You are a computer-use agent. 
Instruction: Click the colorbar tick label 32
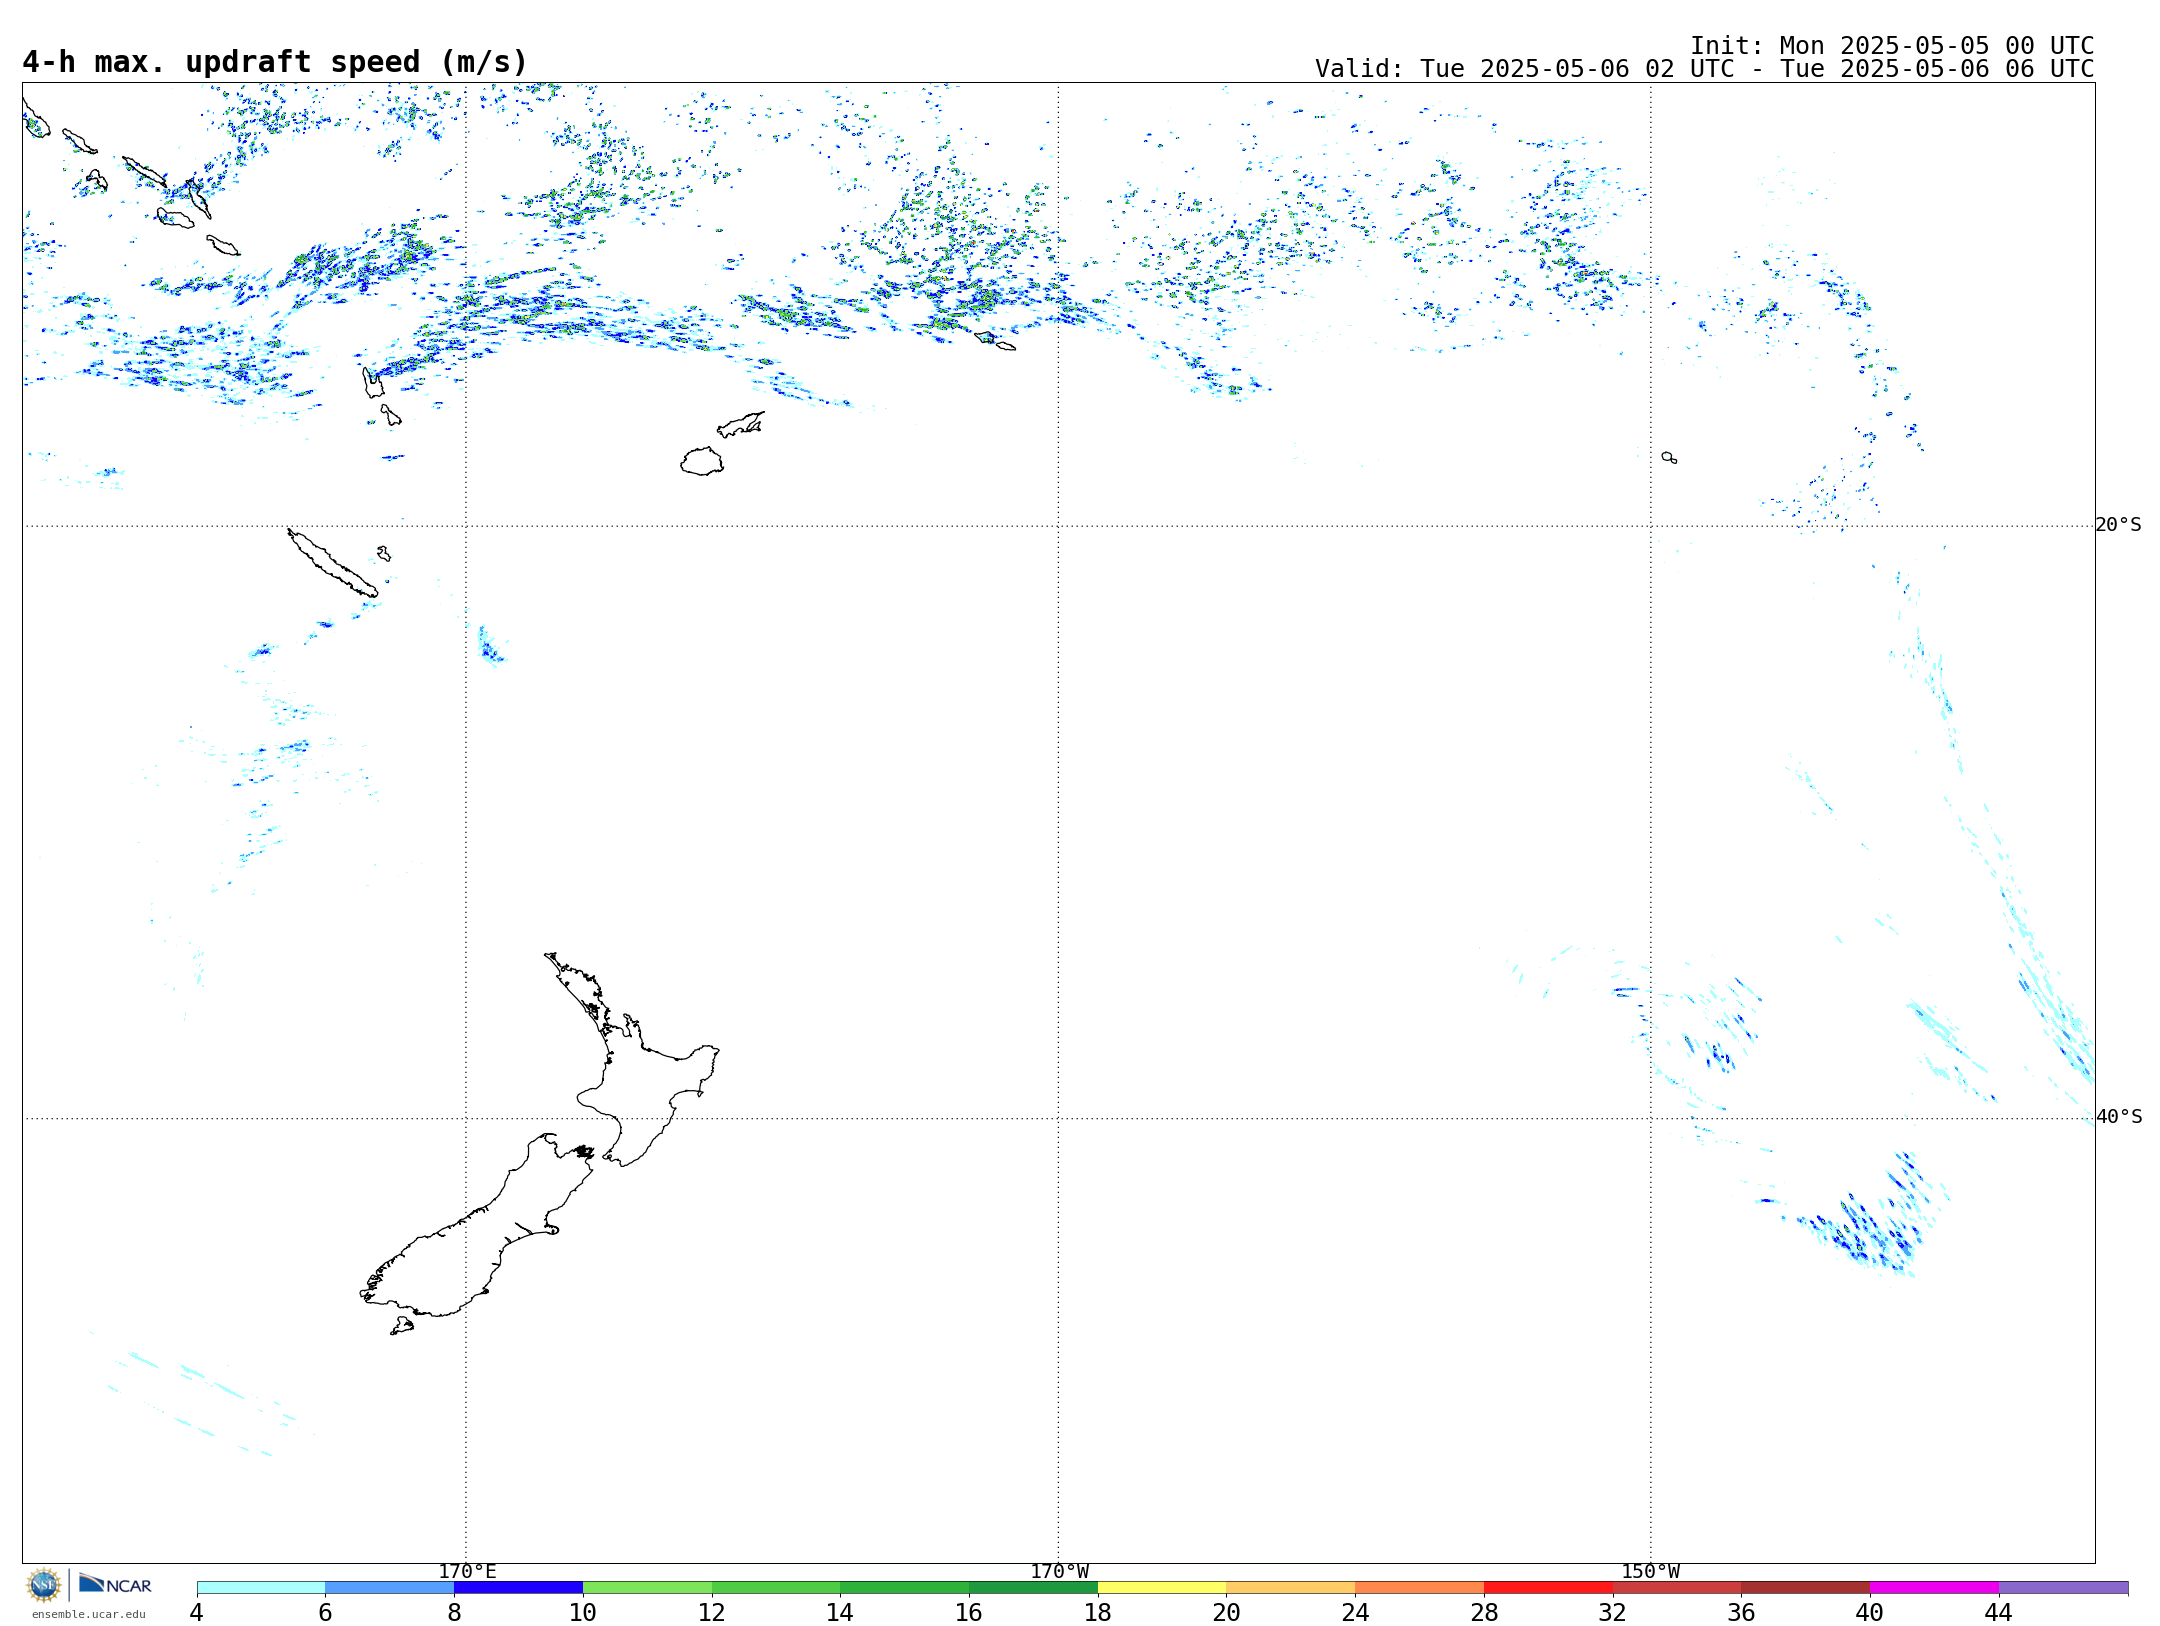pyautogui.click(x=1613, y=1612)
